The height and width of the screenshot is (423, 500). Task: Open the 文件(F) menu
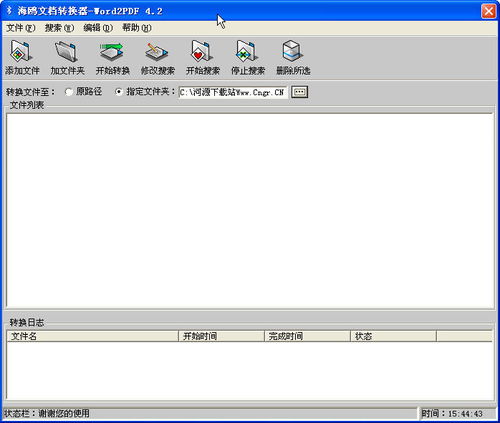click(x=21, y=28)
